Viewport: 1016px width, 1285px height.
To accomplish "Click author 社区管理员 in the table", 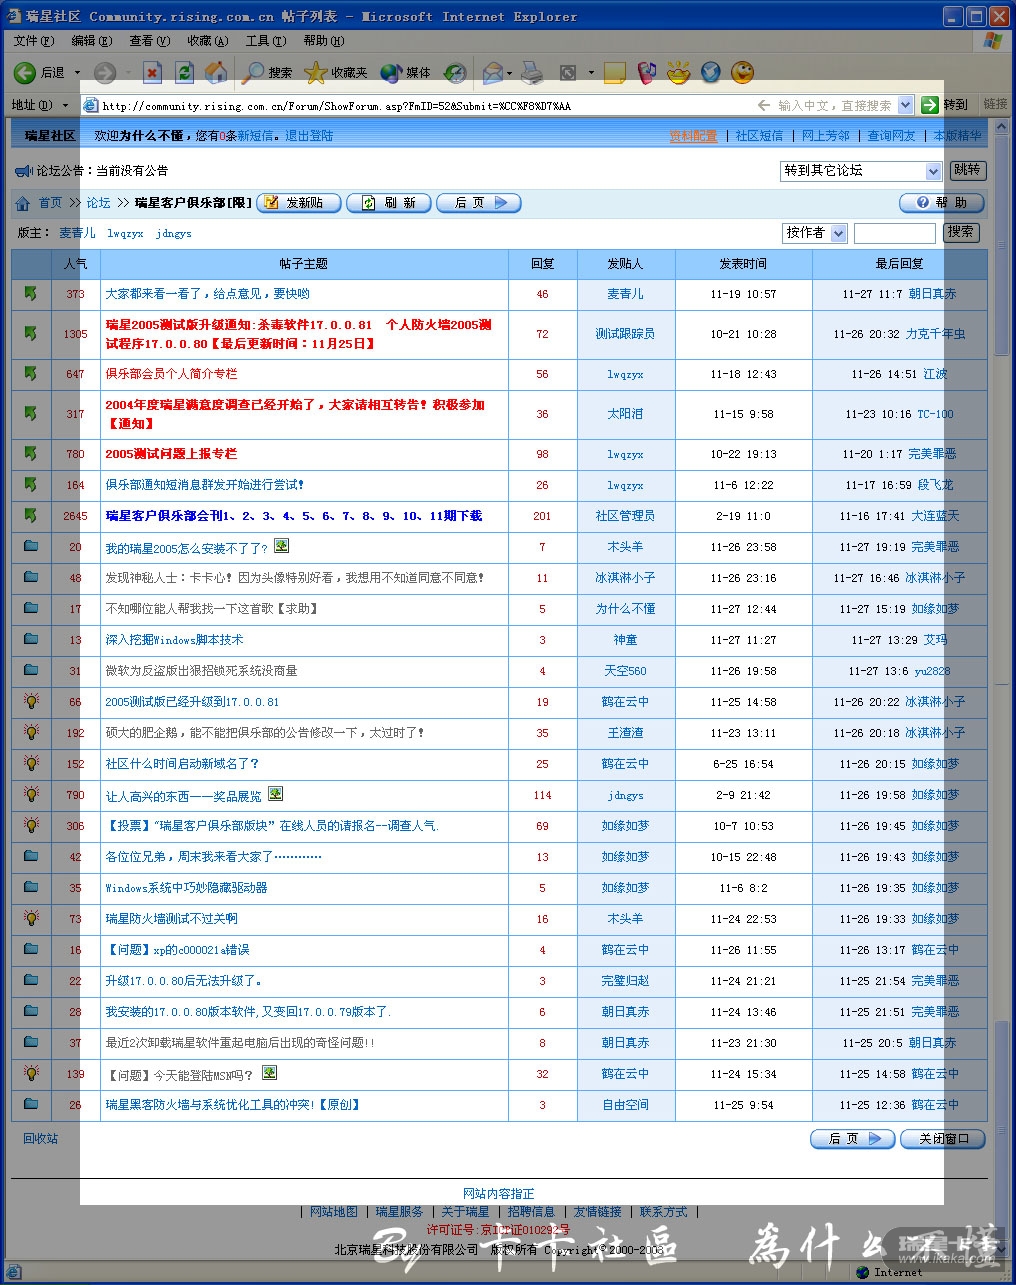I will pos(625,516).
